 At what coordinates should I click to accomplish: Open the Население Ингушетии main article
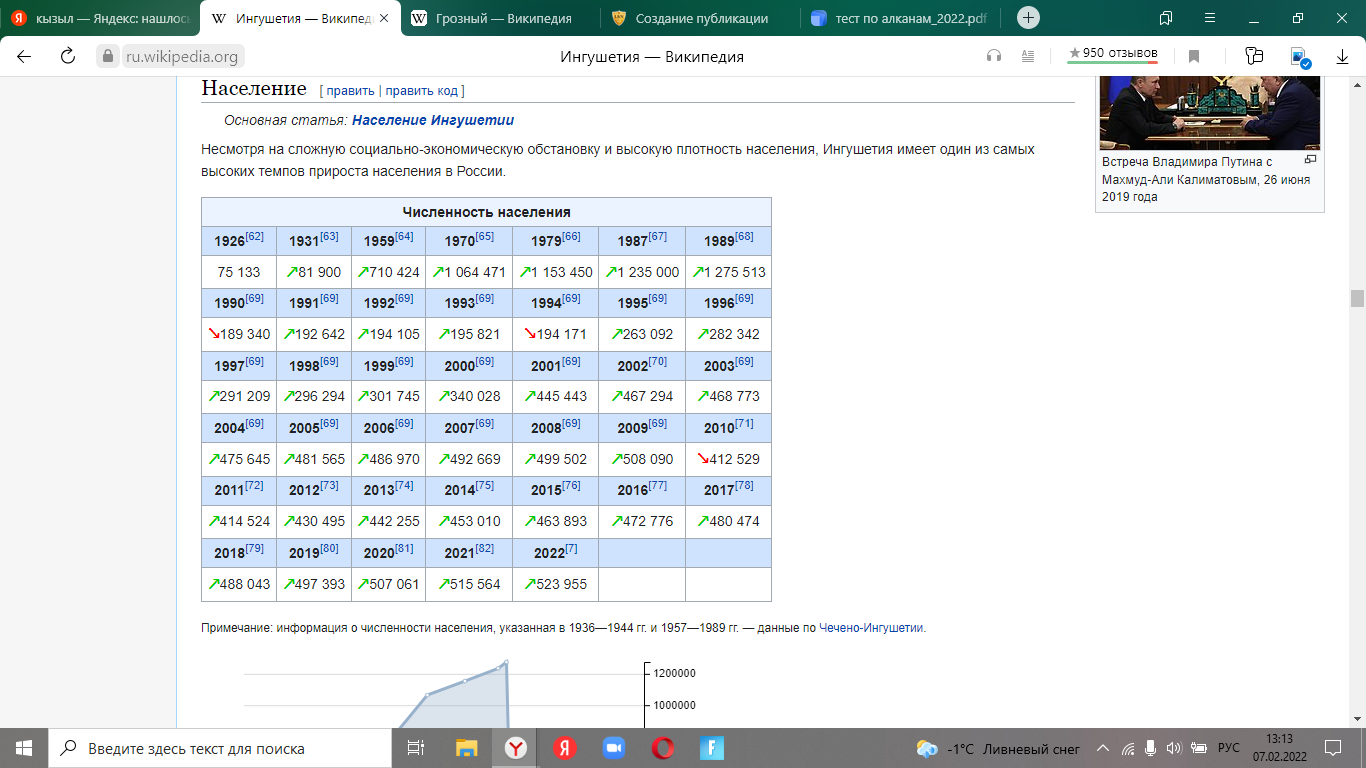(432, 120)
